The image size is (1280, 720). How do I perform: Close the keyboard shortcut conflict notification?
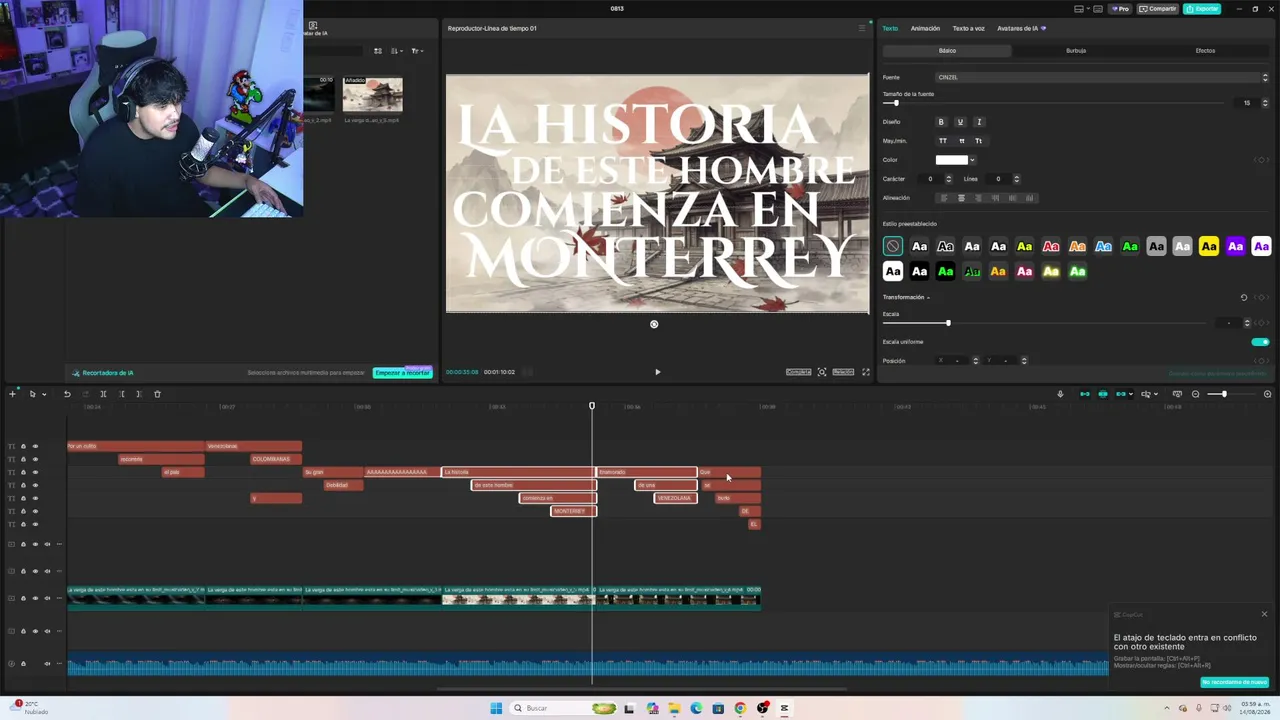1264,614
